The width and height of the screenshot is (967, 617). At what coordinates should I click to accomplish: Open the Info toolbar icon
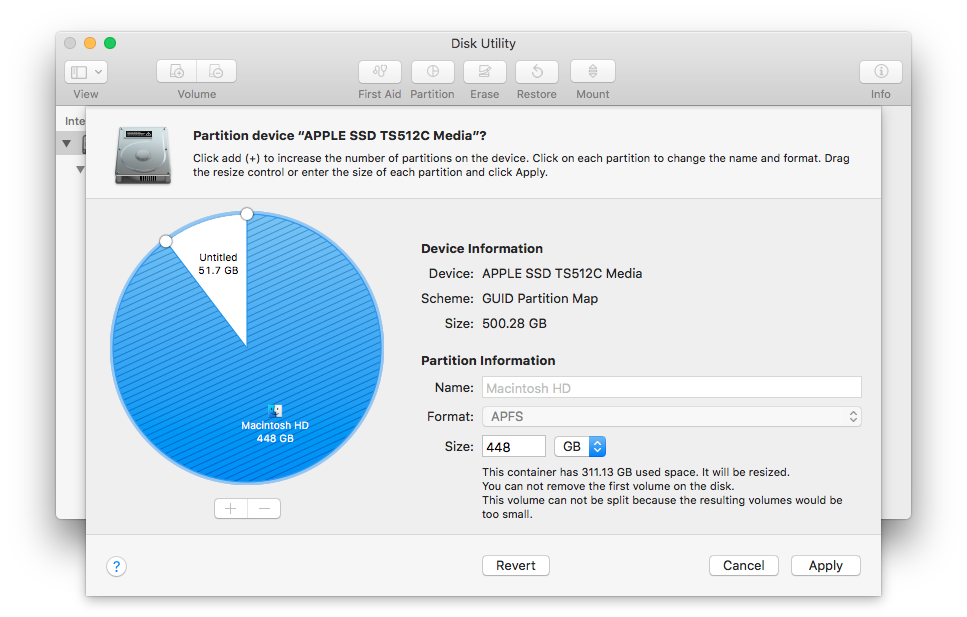pos(881,72)
